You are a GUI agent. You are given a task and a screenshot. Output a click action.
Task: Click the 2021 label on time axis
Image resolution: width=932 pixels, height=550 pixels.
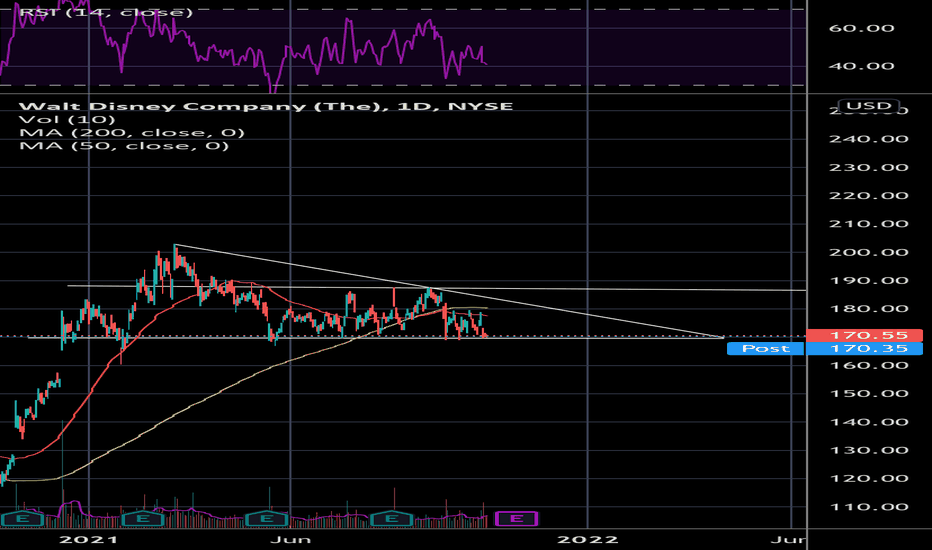pos(89,540)
